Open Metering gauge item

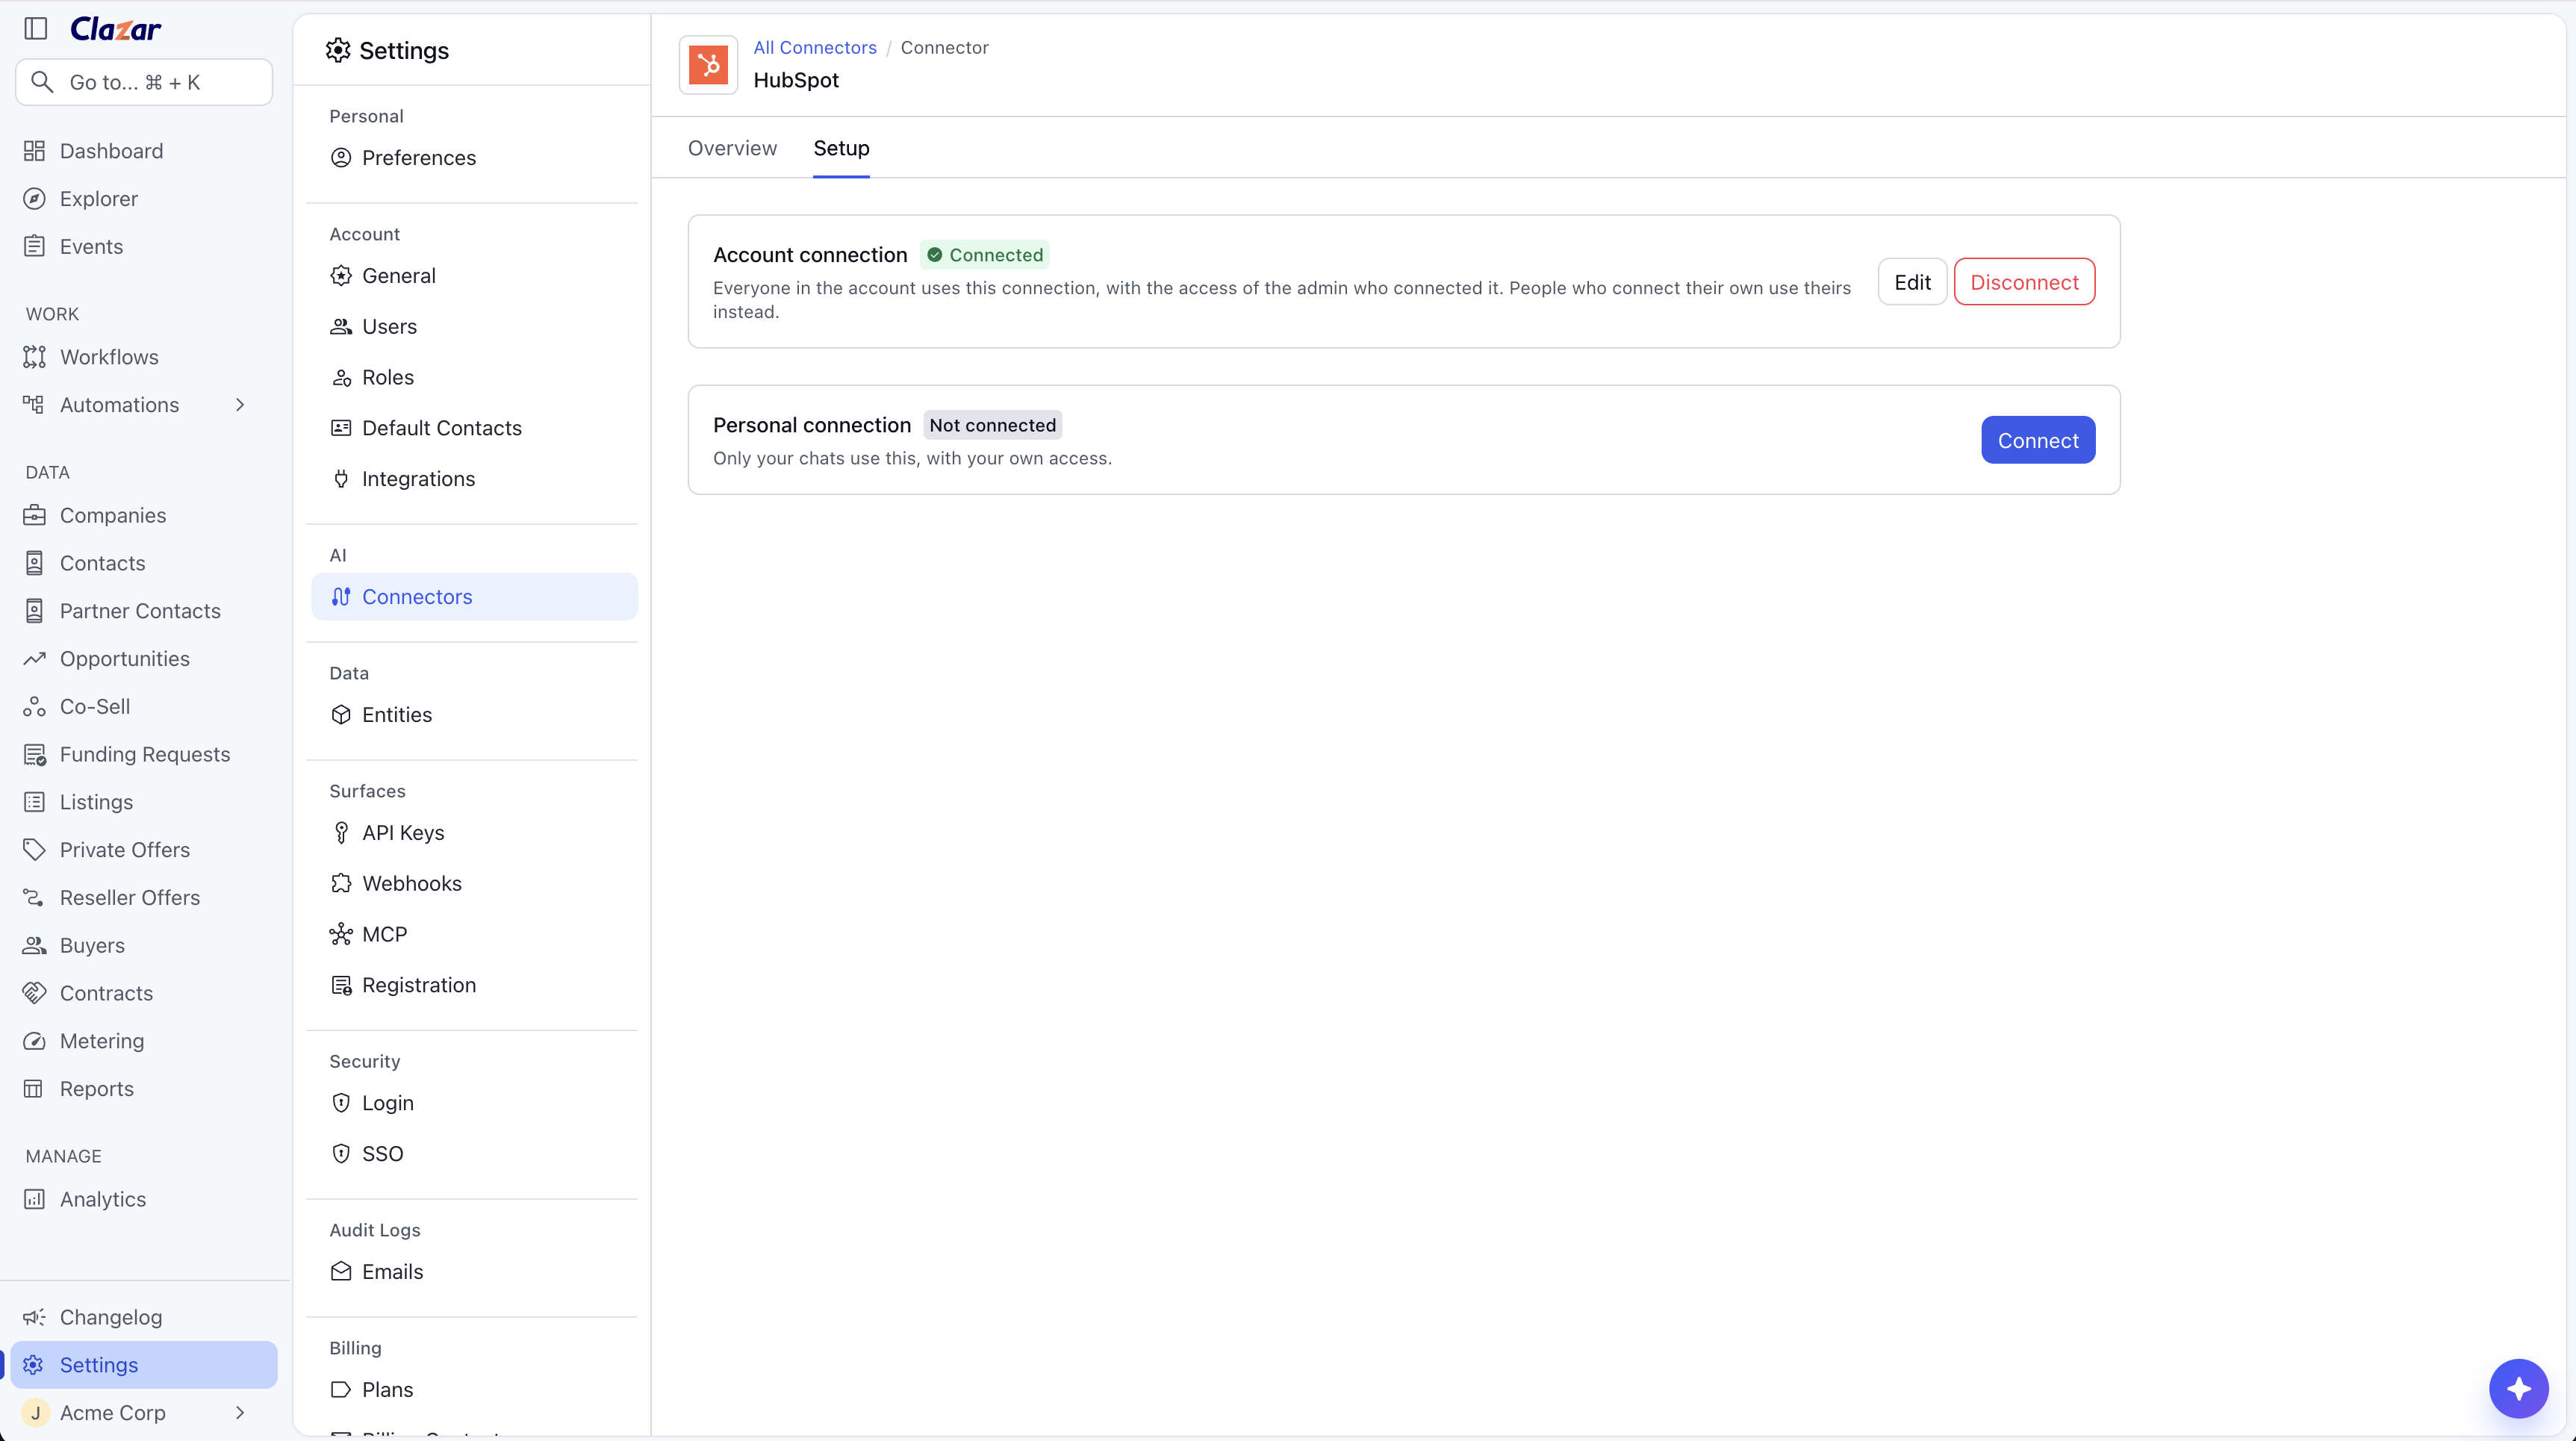click(x=102, y=1041)
